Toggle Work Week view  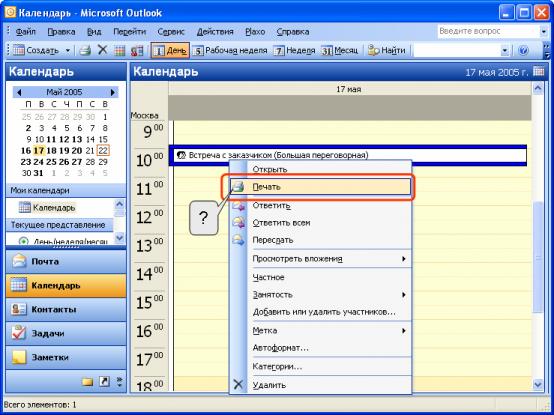click(230, 51)
